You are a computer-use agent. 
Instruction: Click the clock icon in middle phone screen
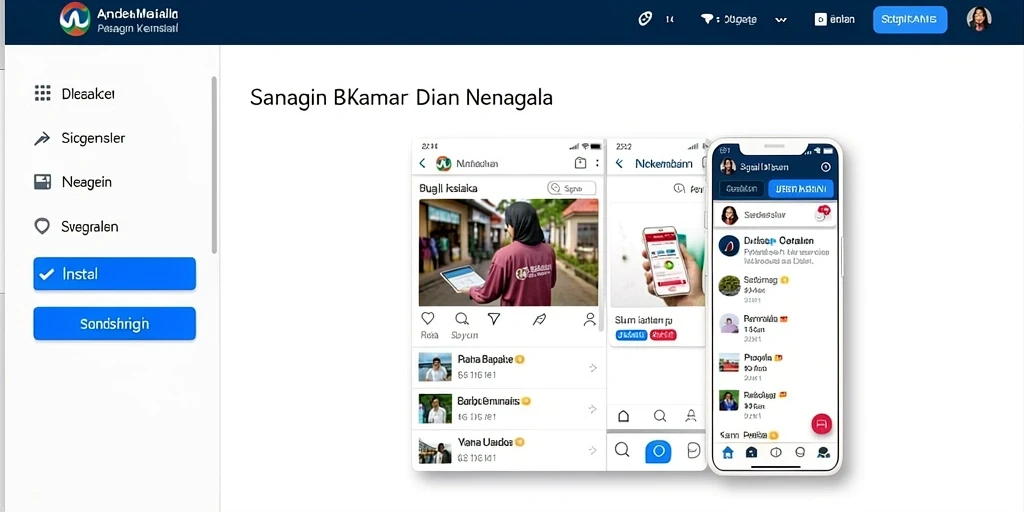pyautogui.click(x=679, y=189)
